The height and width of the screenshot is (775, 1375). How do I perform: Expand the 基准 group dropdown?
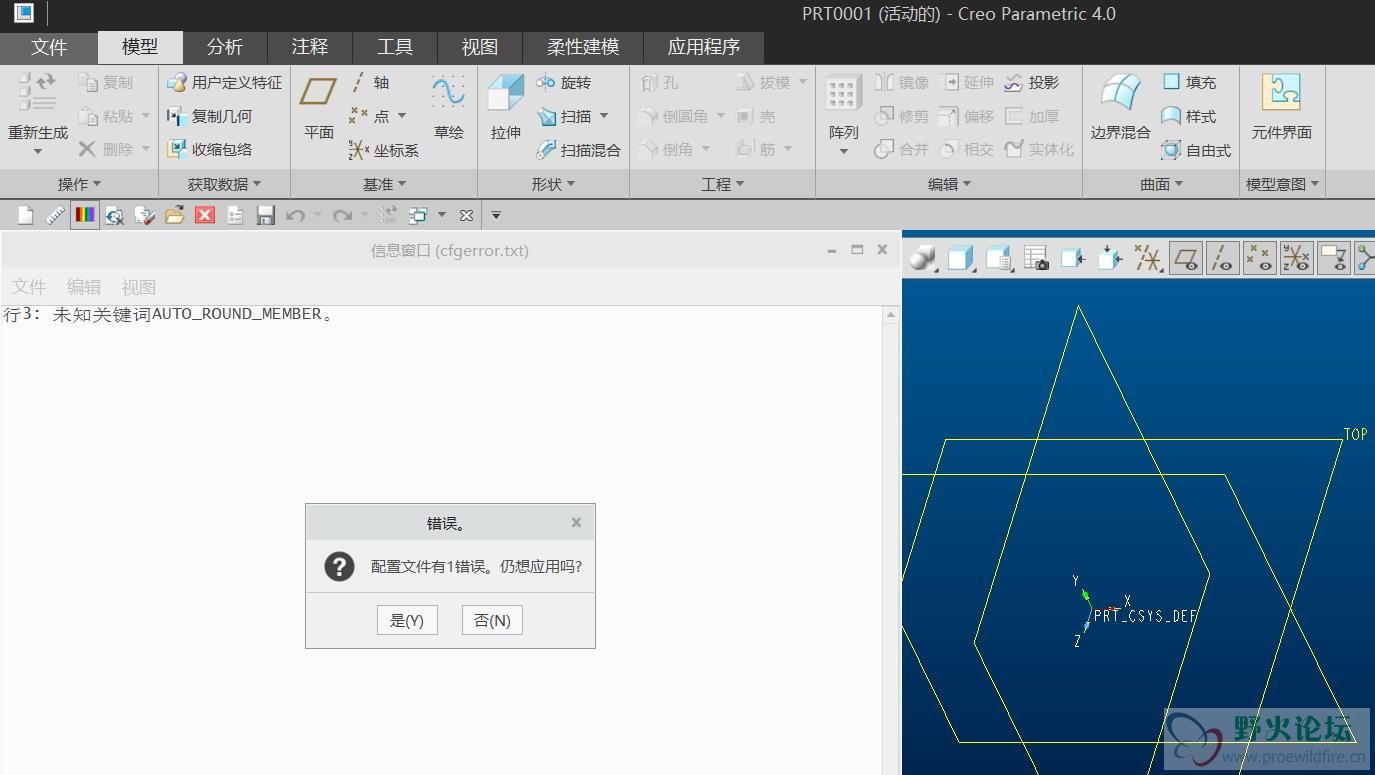click(384, 184)
